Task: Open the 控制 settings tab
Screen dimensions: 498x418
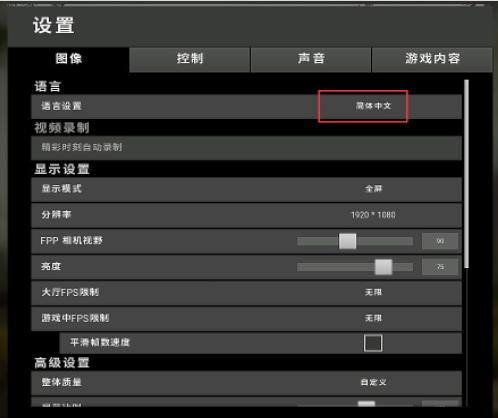Action: [x=190, y=59]
